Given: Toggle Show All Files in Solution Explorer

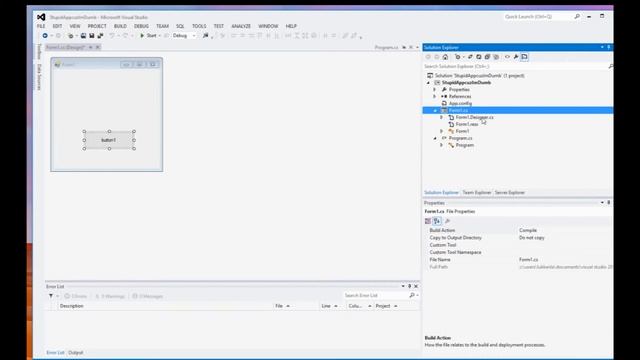Looking at the screenshot, I should [x=496, y=57].
